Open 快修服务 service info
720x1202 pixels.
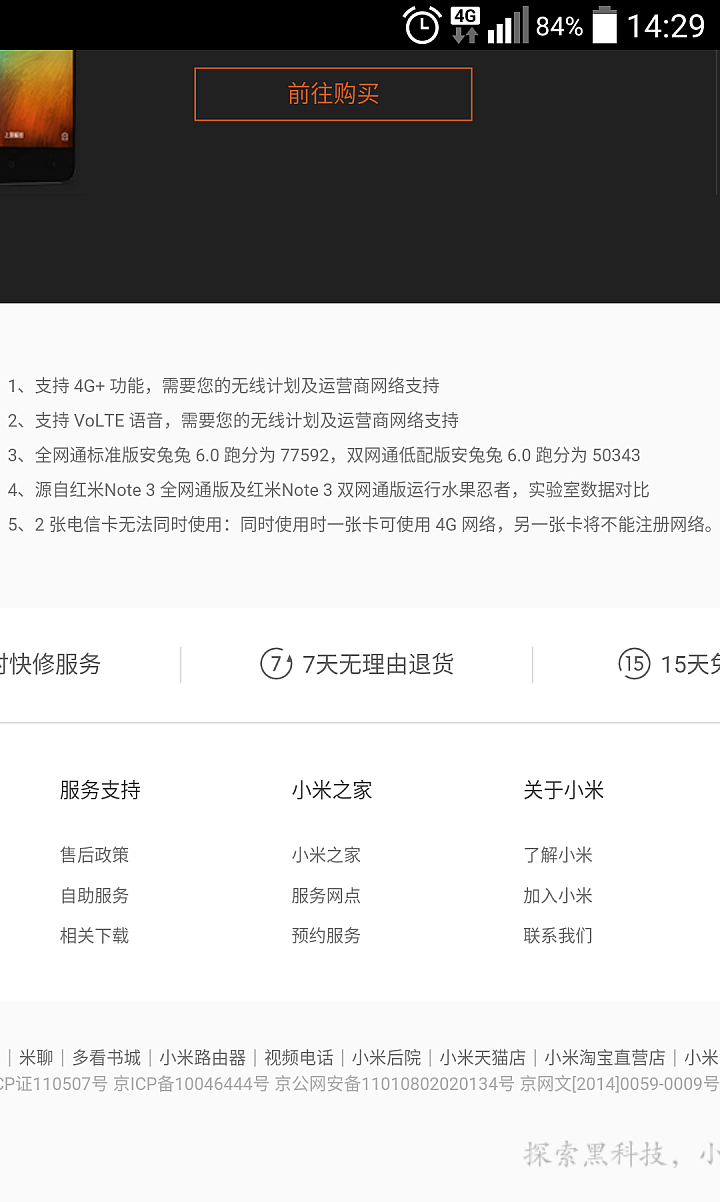51,664
